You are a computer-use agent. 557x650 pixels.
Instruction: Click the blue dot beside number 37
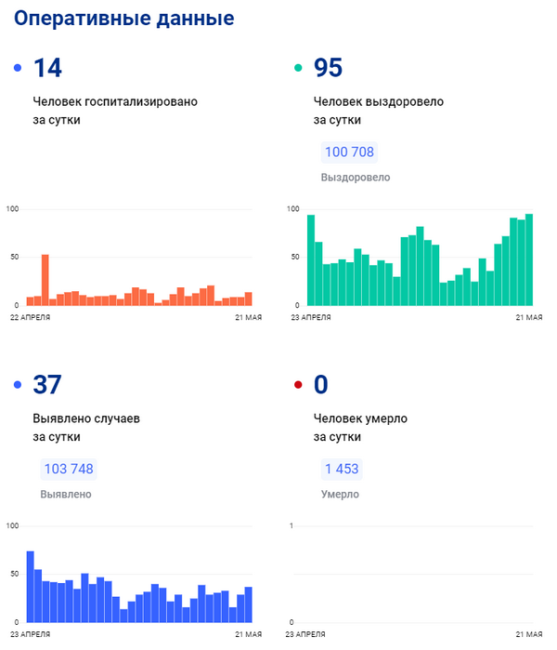click(17, 385)
